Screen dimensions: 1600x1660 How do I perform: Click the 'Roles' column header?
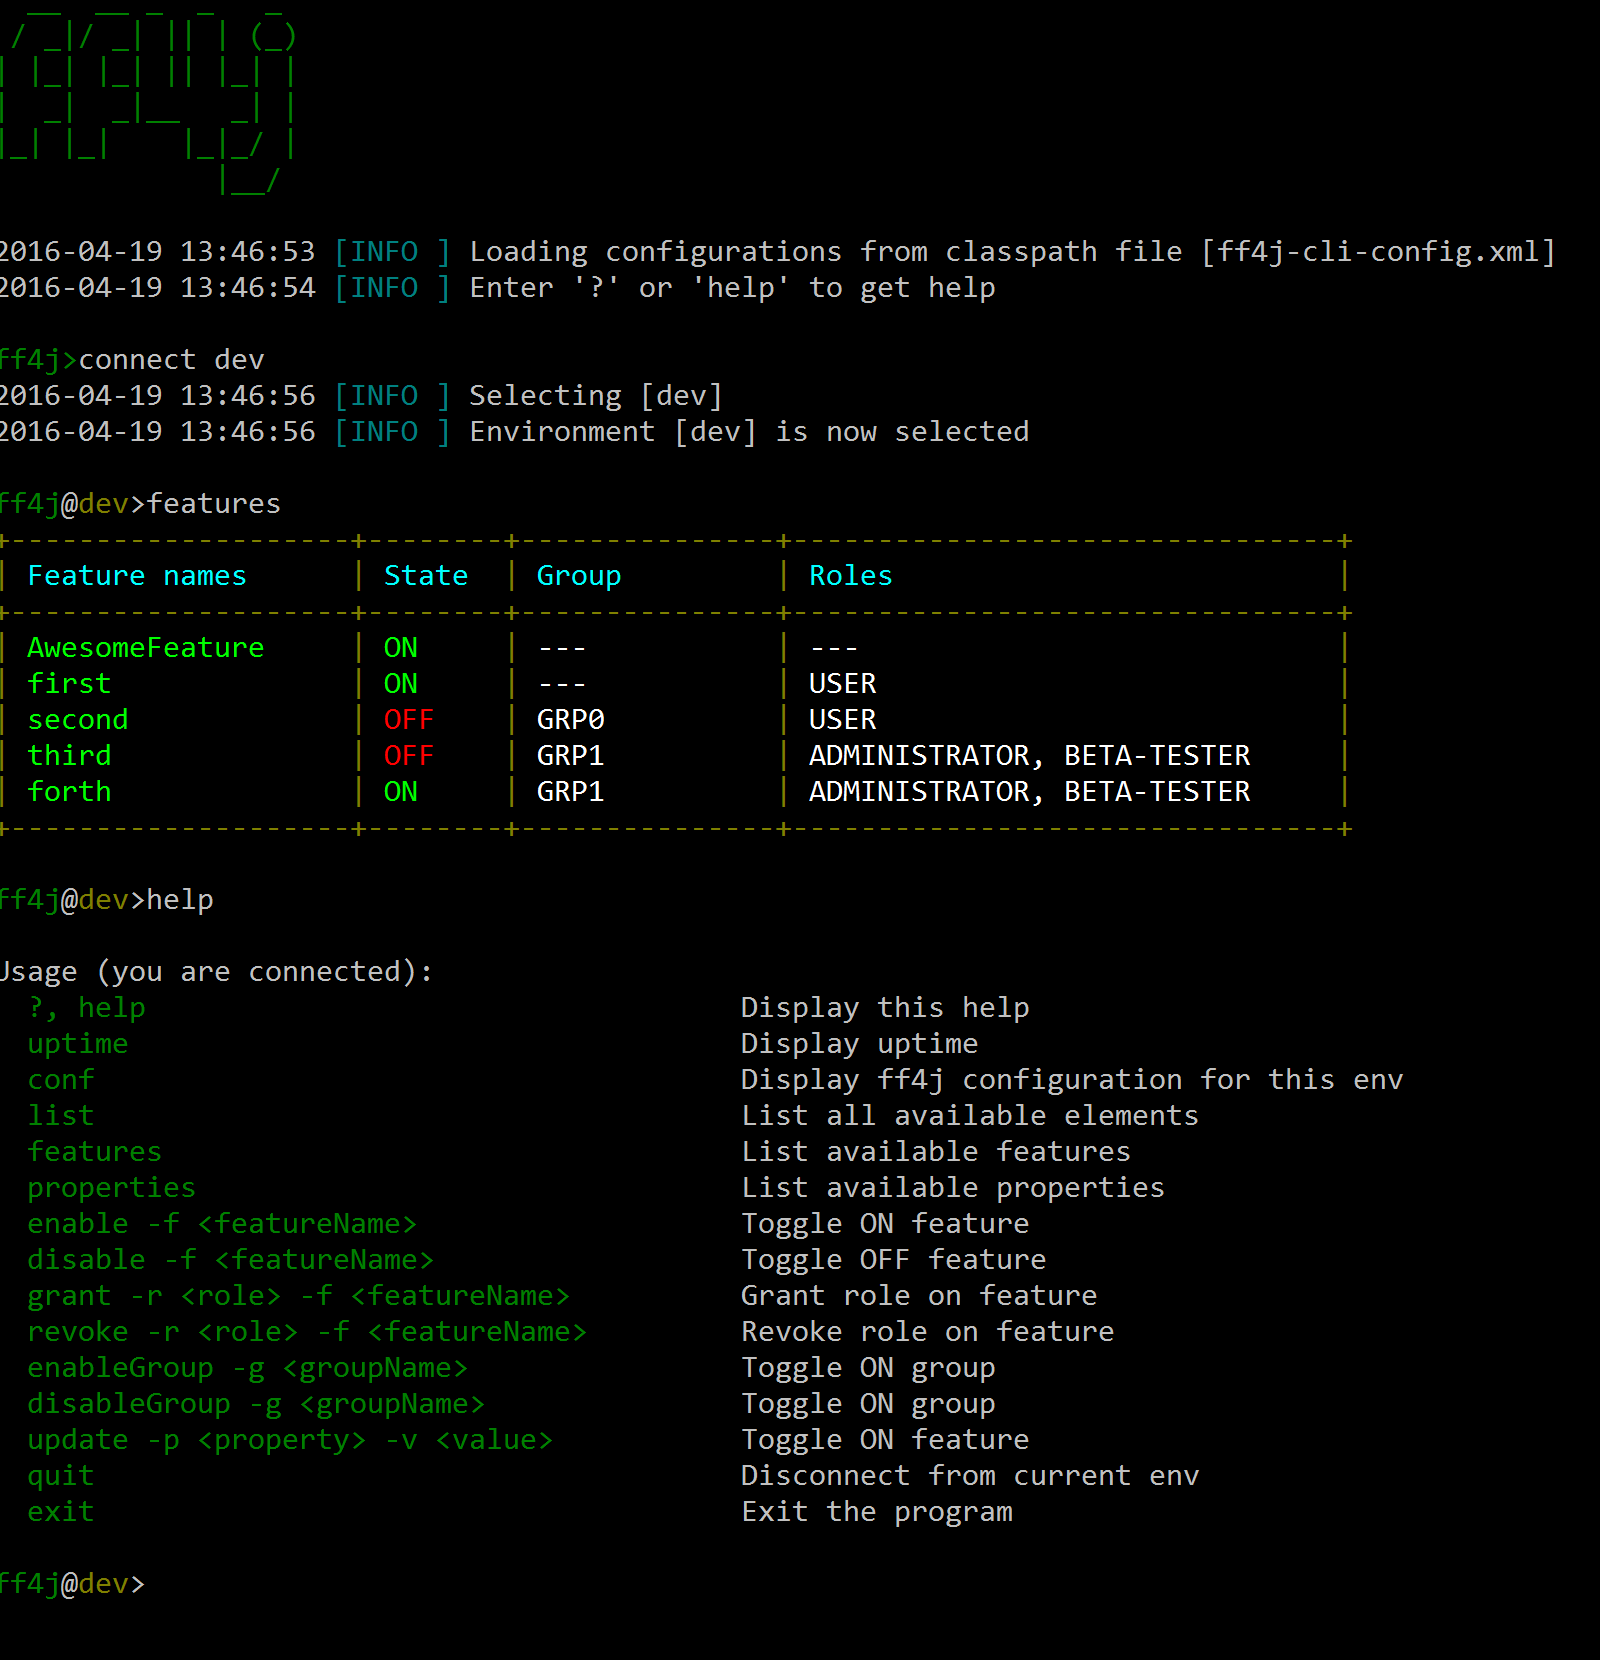[850, 576]
